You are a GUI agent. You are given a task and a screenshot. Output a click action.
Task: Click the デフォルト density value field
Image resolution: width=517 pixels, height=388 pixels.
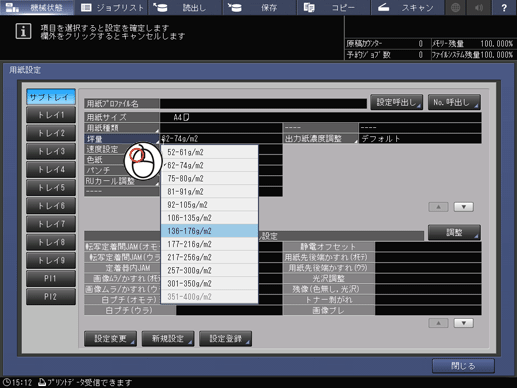pyautogui.click(x=420, y=139)
